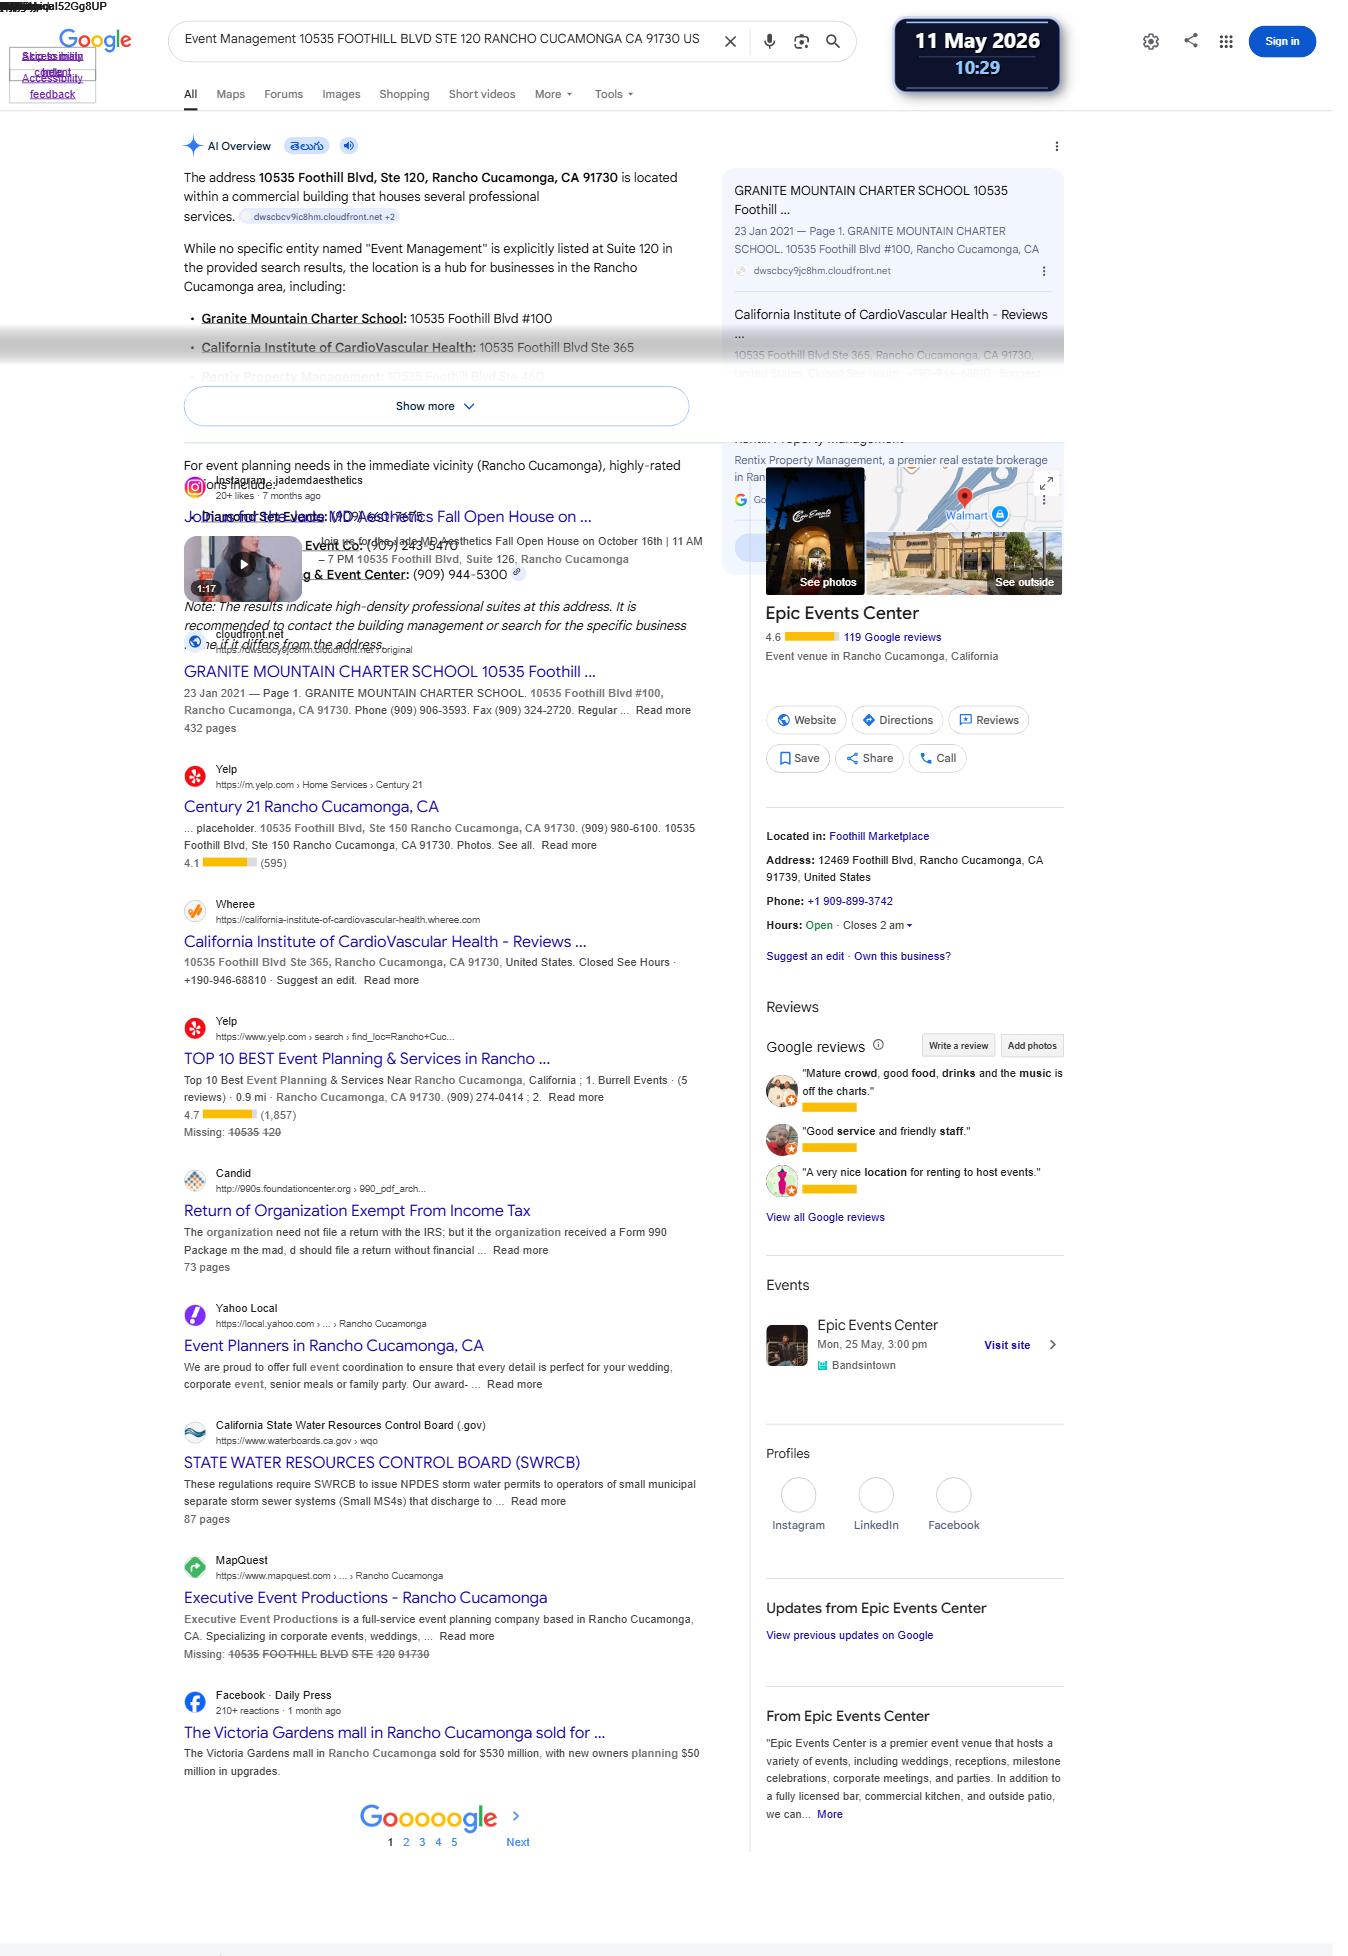Go to results page 2
Screen dimensions: 1348x1956
(406, 1842)
